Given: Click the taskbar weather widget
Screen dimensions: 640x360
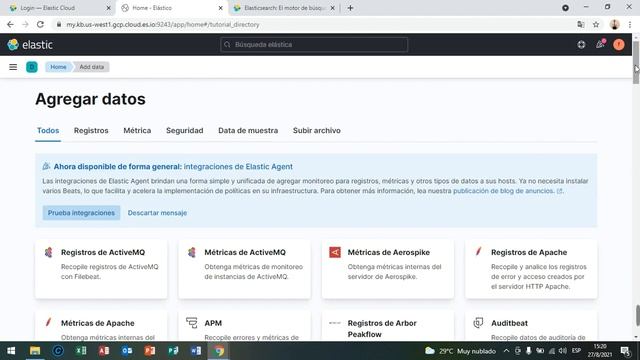Looking at the screenshot, I should [x=460, y=351].
